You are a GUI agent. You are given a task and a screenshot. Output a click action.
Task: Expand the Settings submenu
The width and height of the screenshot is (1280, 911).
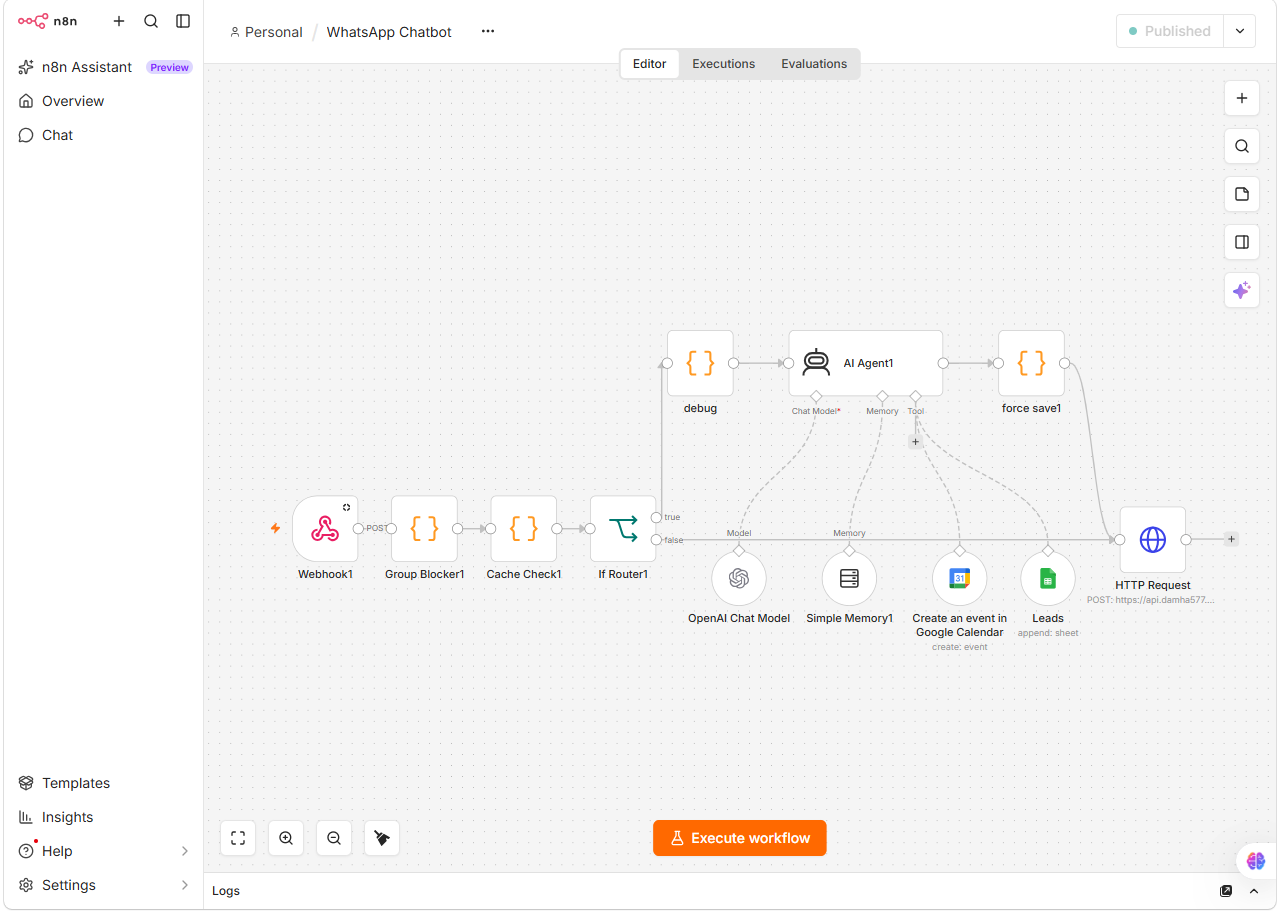coord(185,885)
